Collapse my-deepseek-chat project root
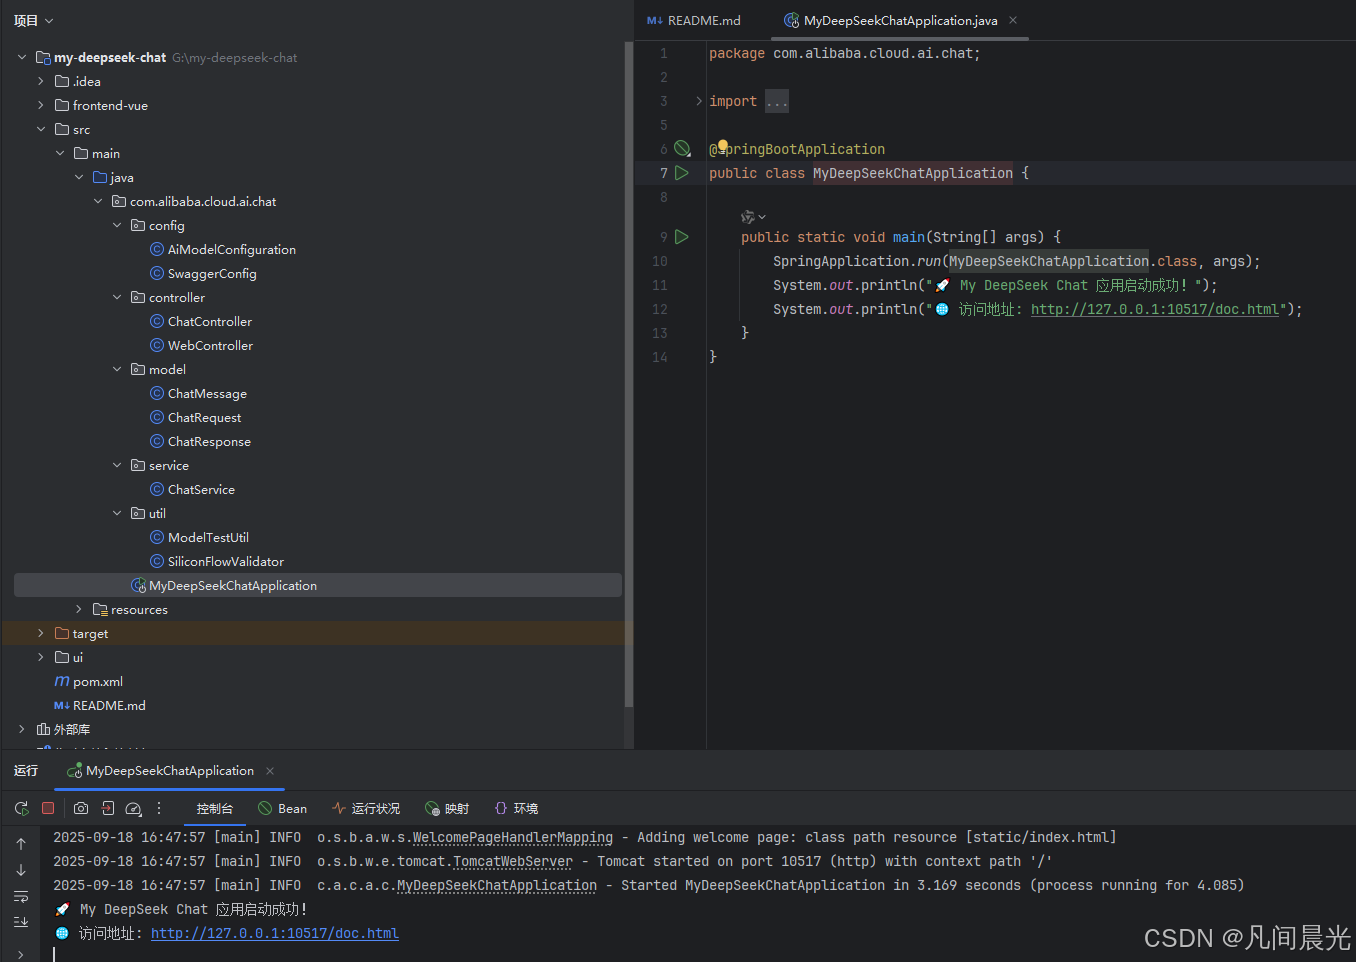This screenshot has width=1356, height=962. pyautogui.click(x=22, y=57)
